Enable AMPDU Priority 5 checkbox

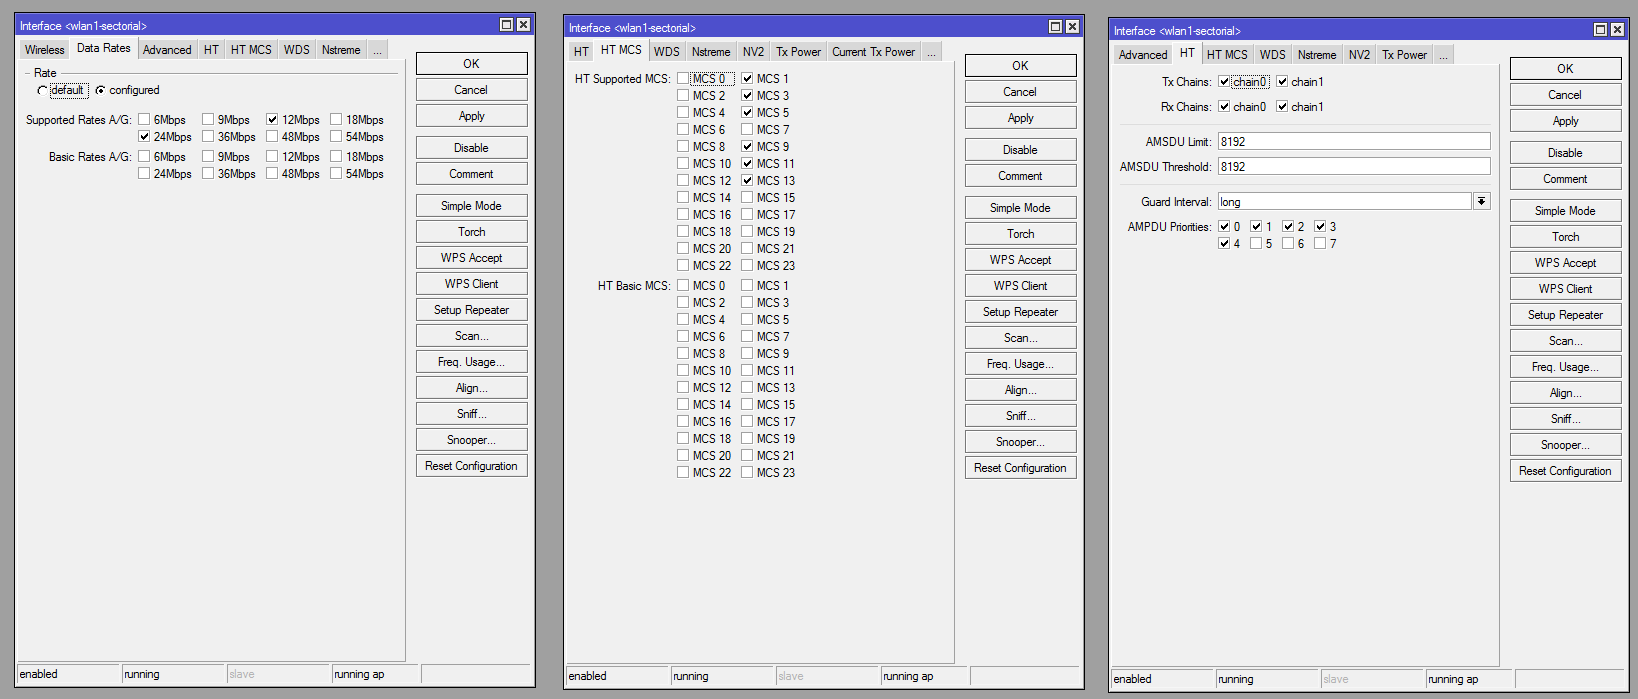point(1256,243)
